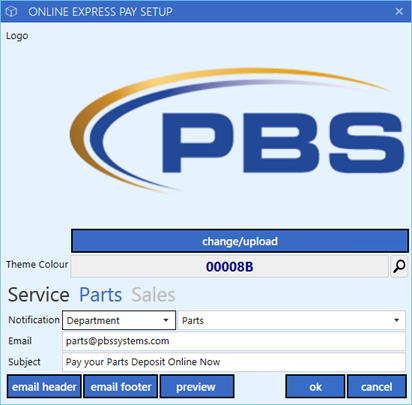Click the Online Express Pay Setup title bar
This screenshot has width=412, height=405.
[206, 12]
